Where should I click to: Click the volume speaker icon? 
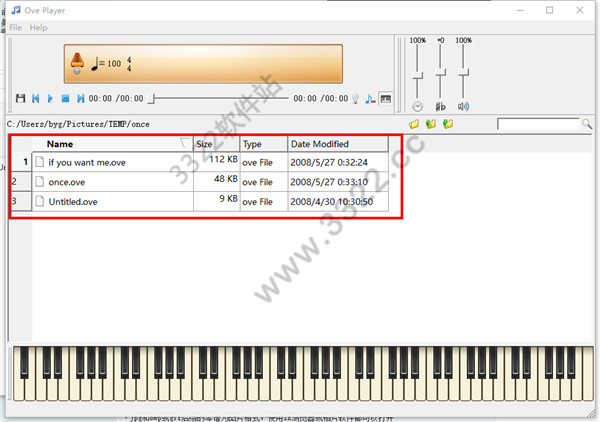coord(463,106)
